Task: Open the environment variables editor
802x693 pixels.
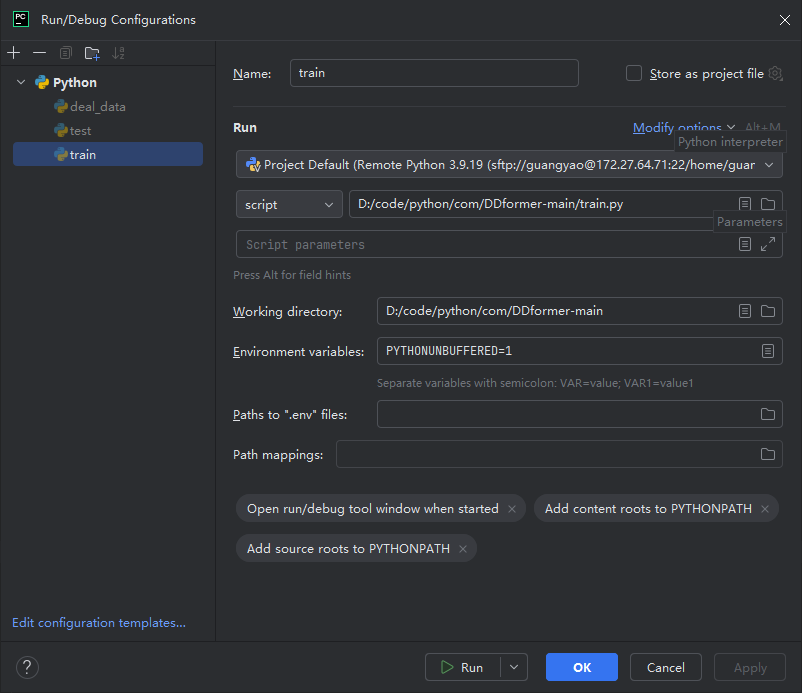Action: pos(767,350)
